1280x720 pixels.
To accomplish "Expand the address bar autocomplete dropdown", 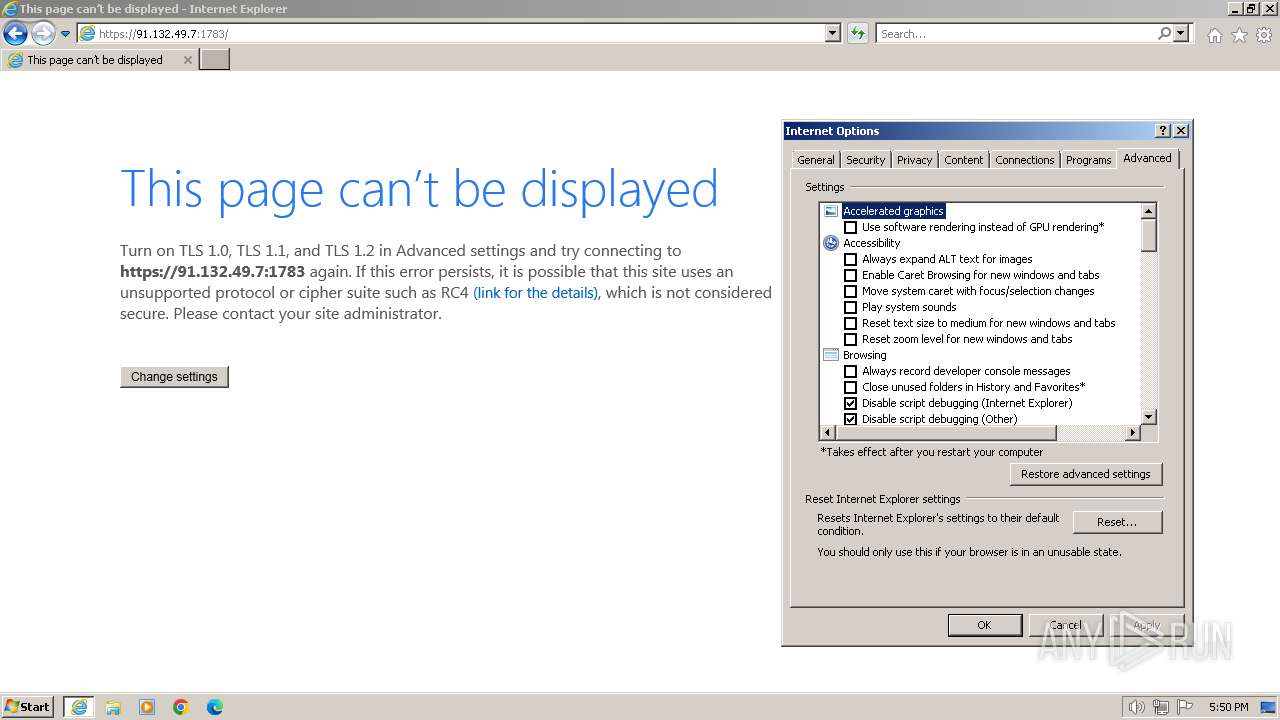I will click(833, 33).
